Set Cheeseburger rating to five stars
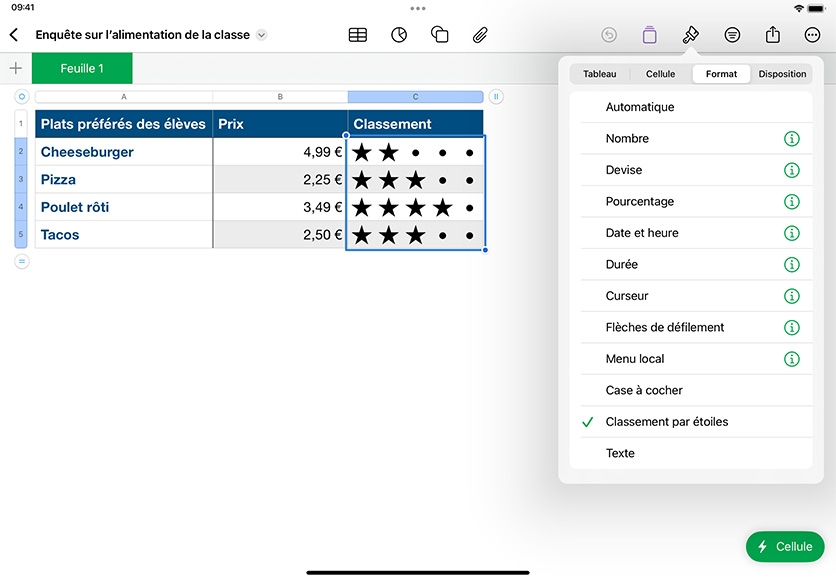The width and height of the screenshot is (836, 580). tap(469, 153)
